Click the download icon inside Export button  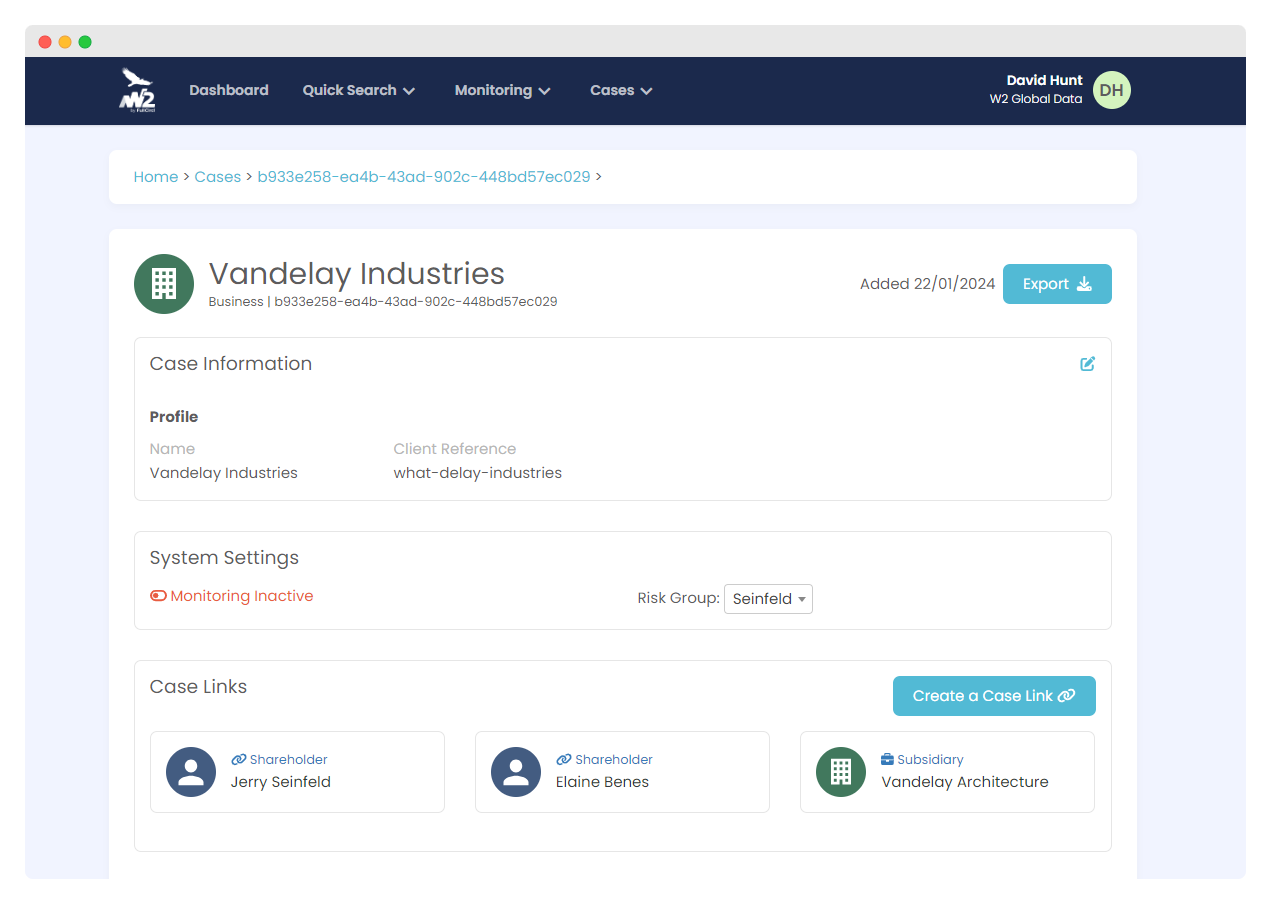tap(1085, 284)
